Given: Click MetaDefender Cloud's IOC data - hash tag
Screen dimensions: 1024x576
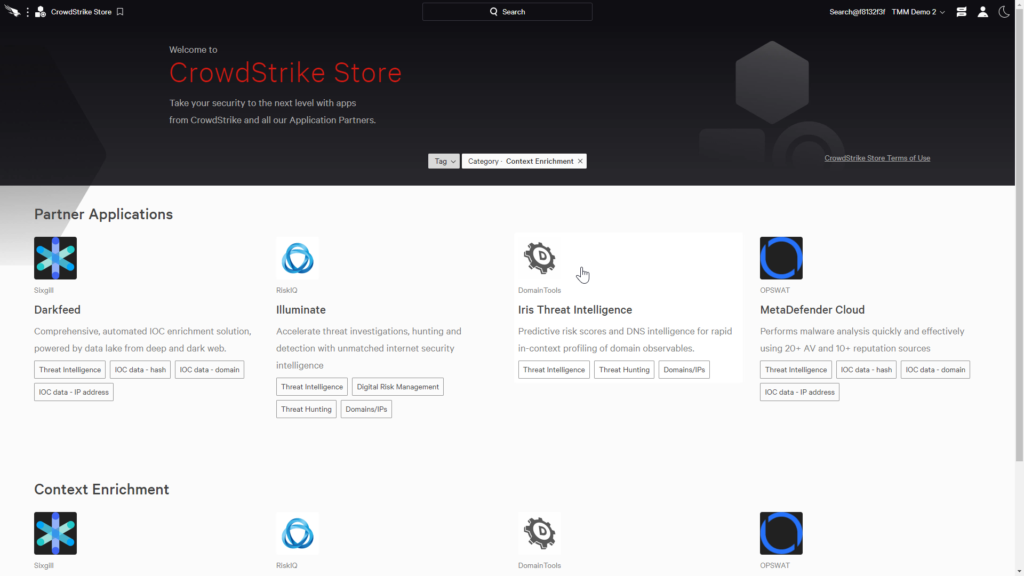Looking at the screenshot, I should pyautogui.click(x=867, y=370).
